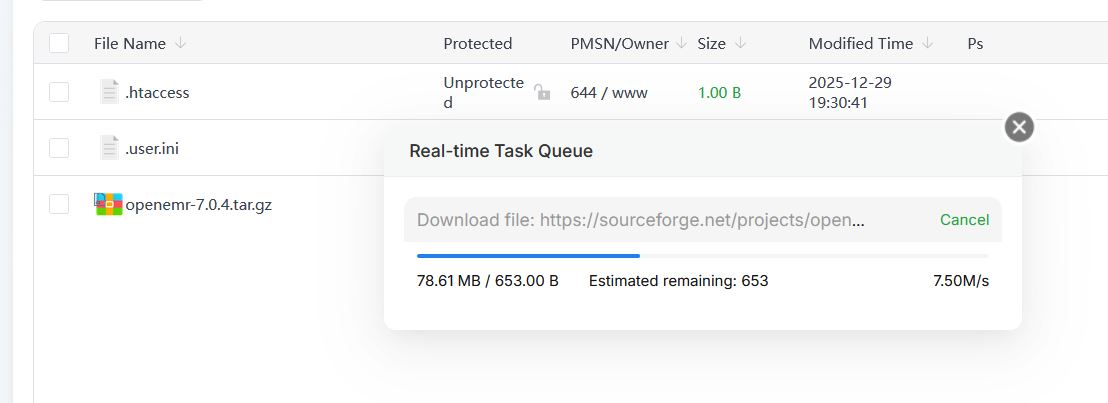1108x403 pixels.
Task: Sort by File Name arrow
Action: [x=181, y=43]
